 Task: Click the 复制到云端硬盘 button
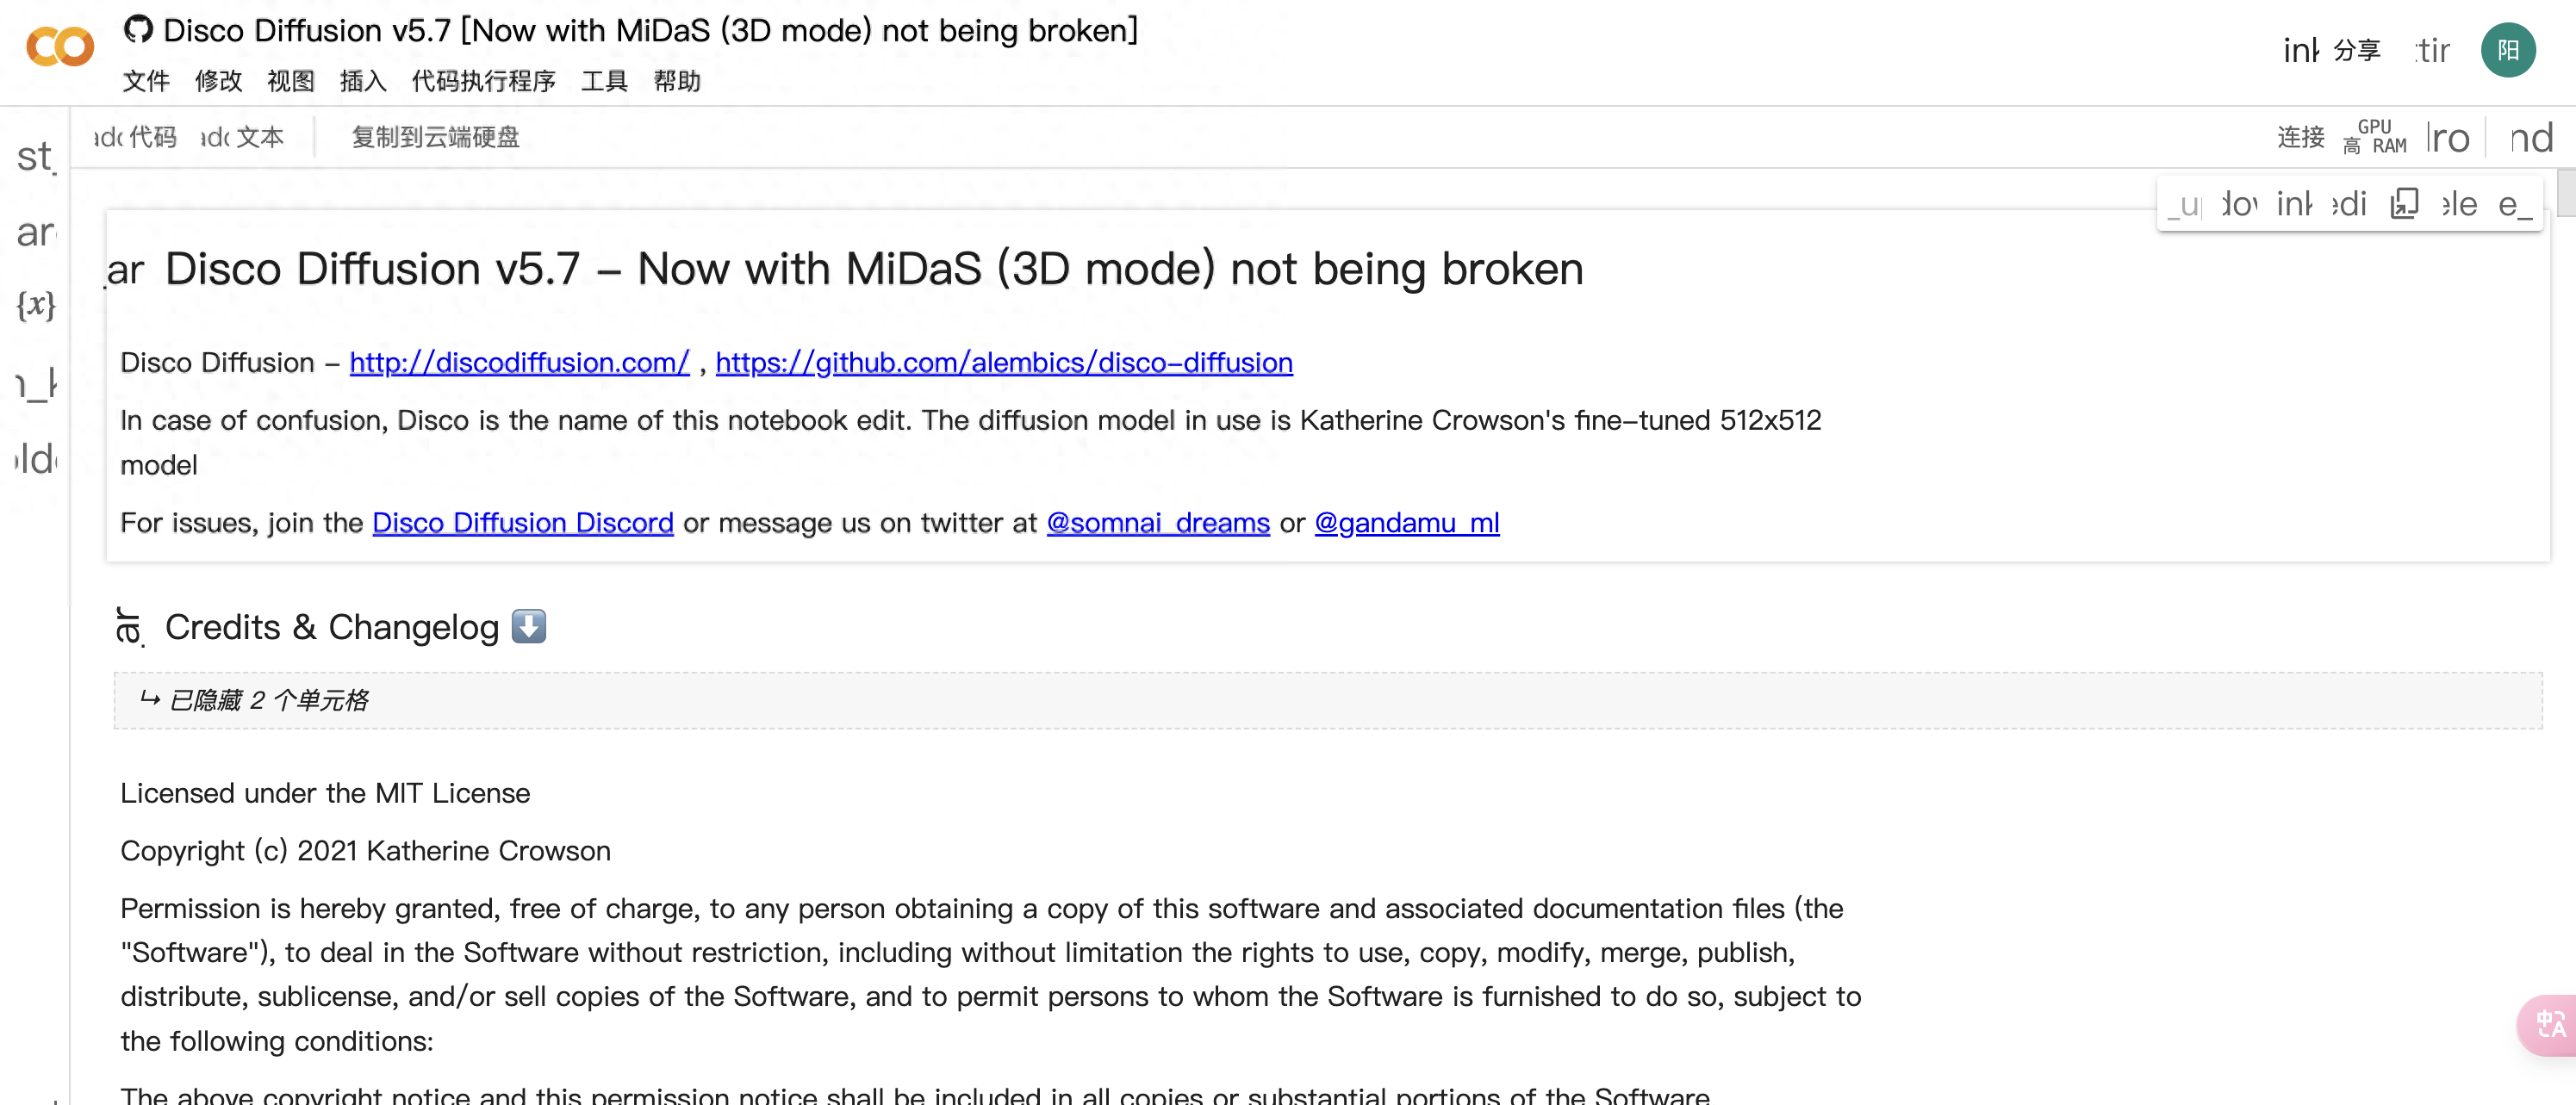435,137
